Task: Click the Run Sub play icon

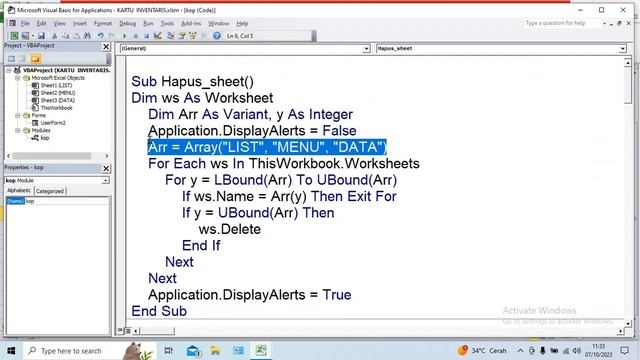Action: 124,36
